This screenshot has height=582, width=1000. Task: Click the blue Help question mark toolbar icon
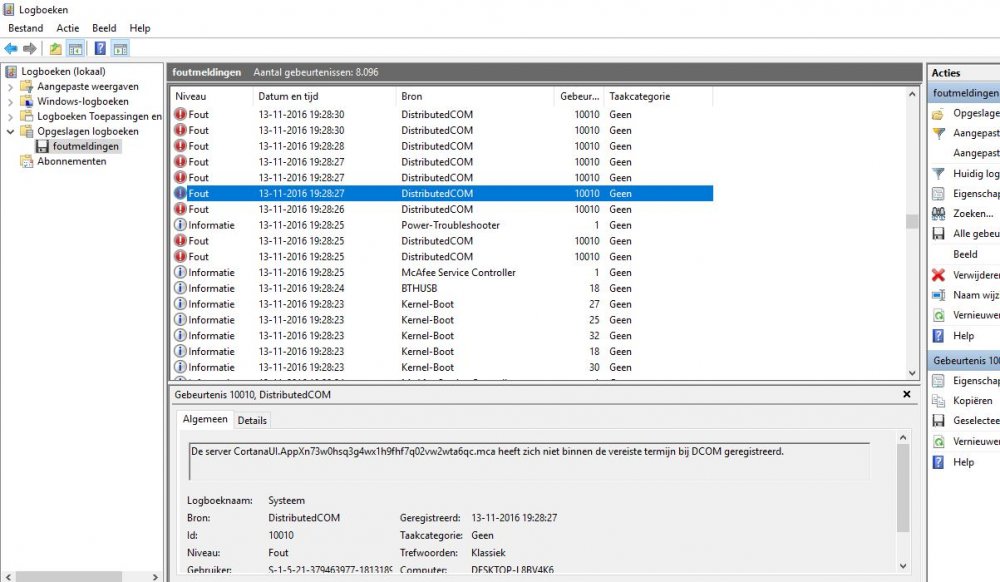pyautogui.click(x=100, y=48)
